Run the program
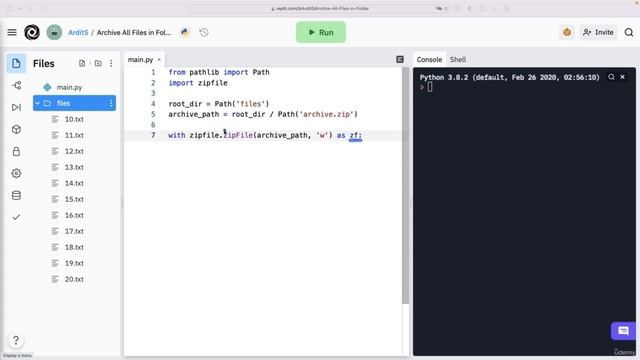The image size is (640, 360). click(321, 32)
